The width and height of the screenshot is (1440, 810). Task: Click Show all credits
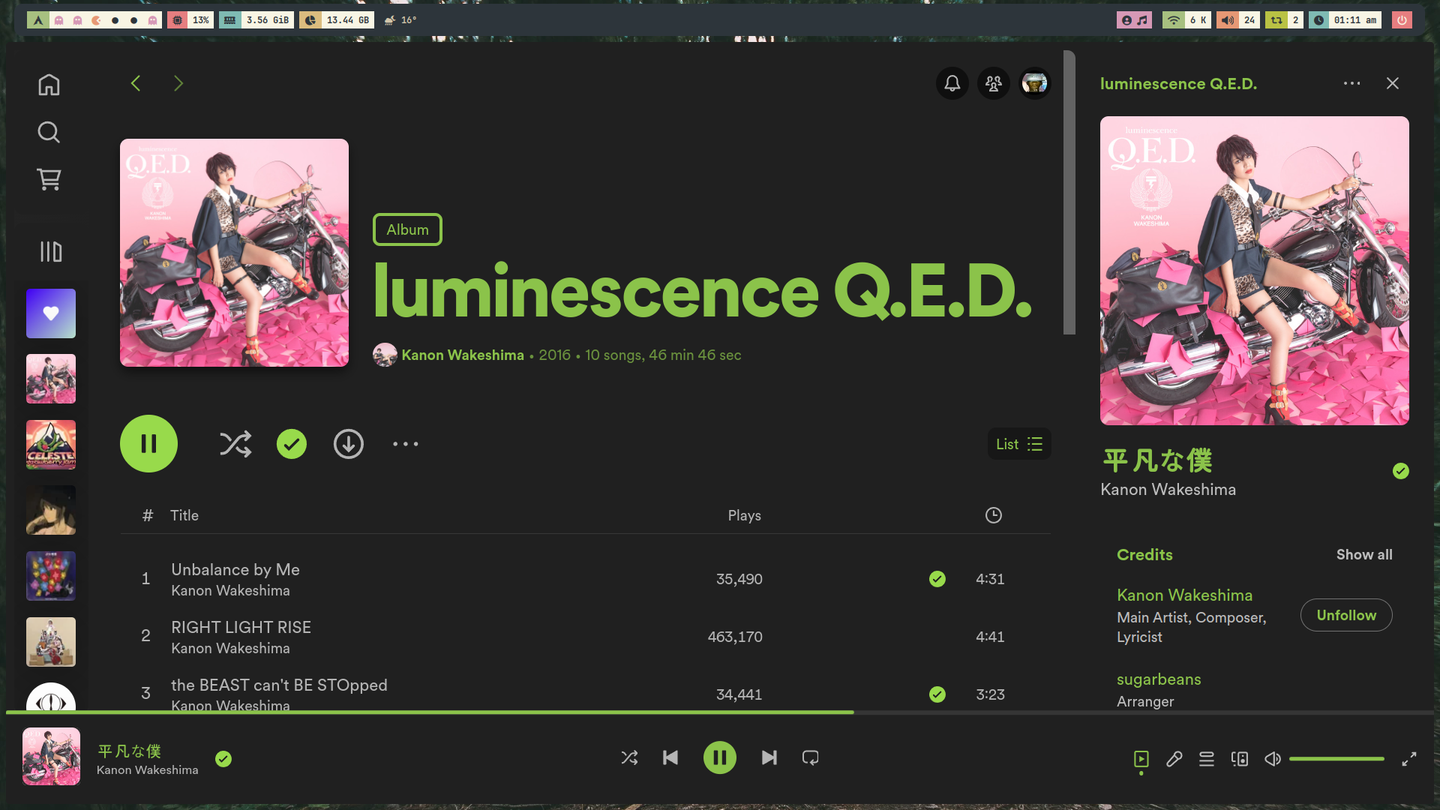pos(1364,555)
